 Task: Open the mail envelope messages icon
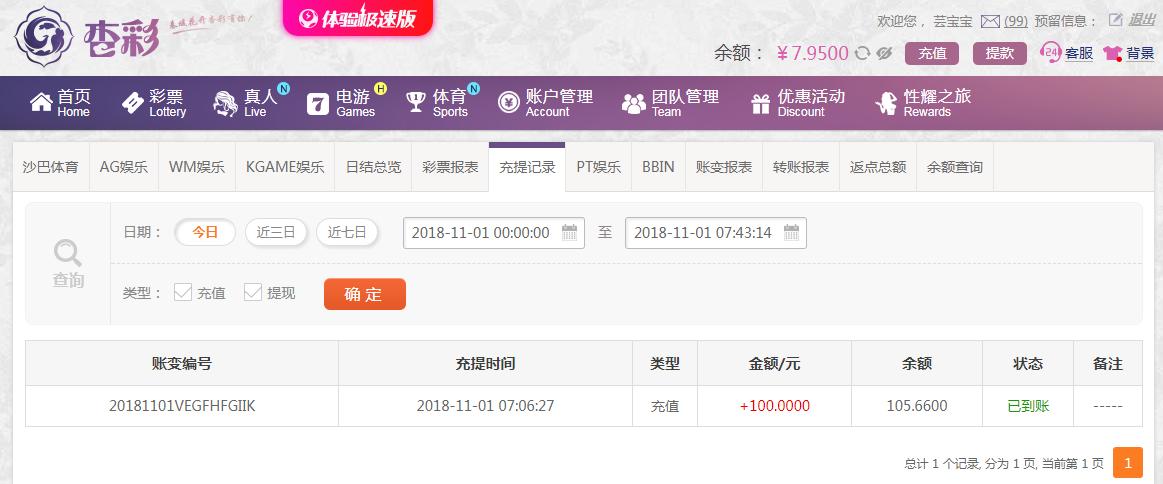point(990,21)
